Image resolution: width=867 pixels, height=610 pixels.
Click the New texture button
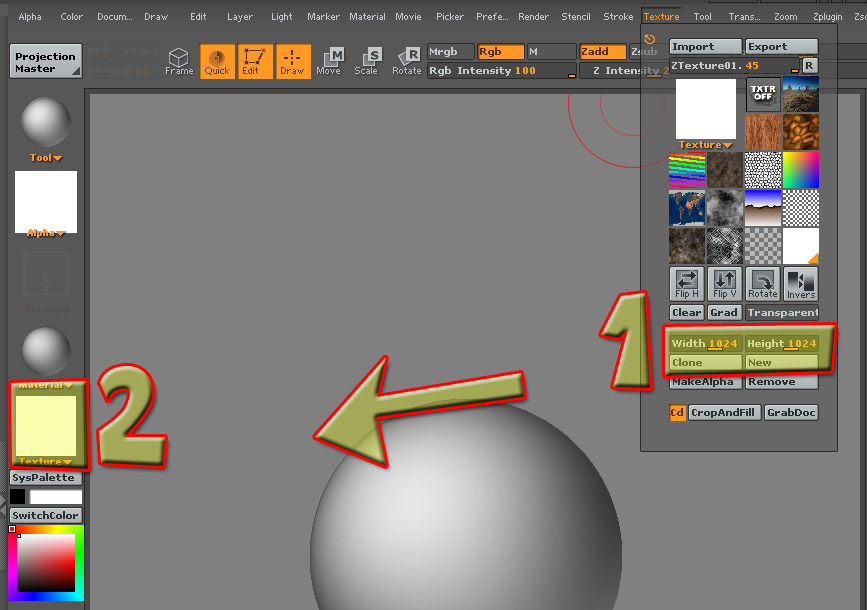click(781, 363)
